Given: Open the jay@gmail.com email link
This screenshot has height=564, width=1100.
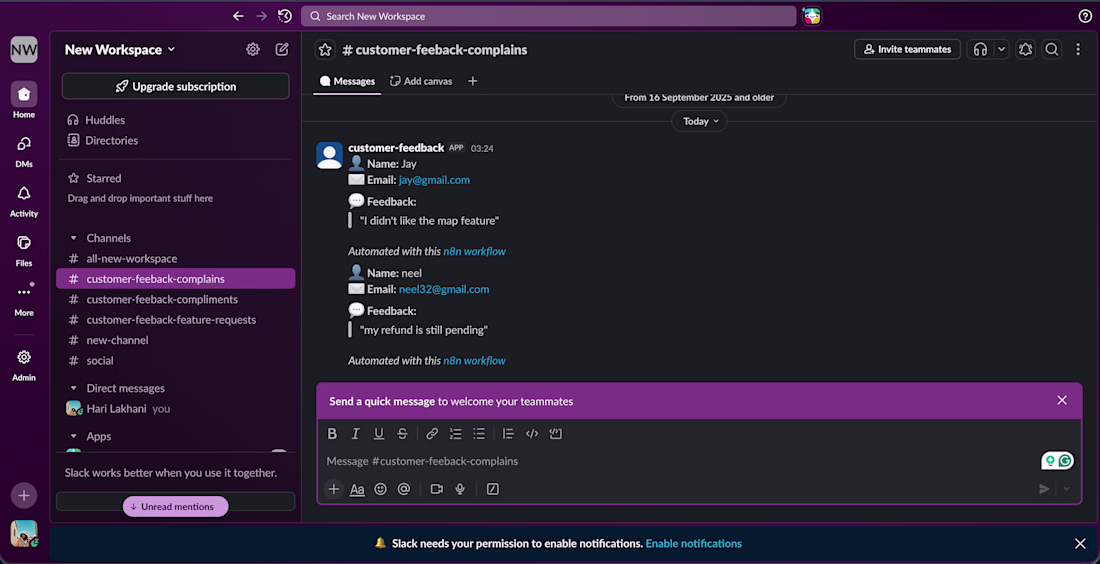Looking at the screenshot, I should (434, 180).
